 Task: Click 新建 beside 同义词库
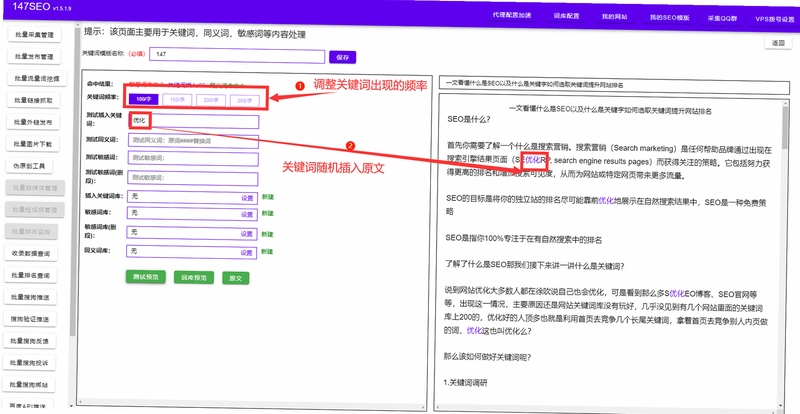(267, 252)
